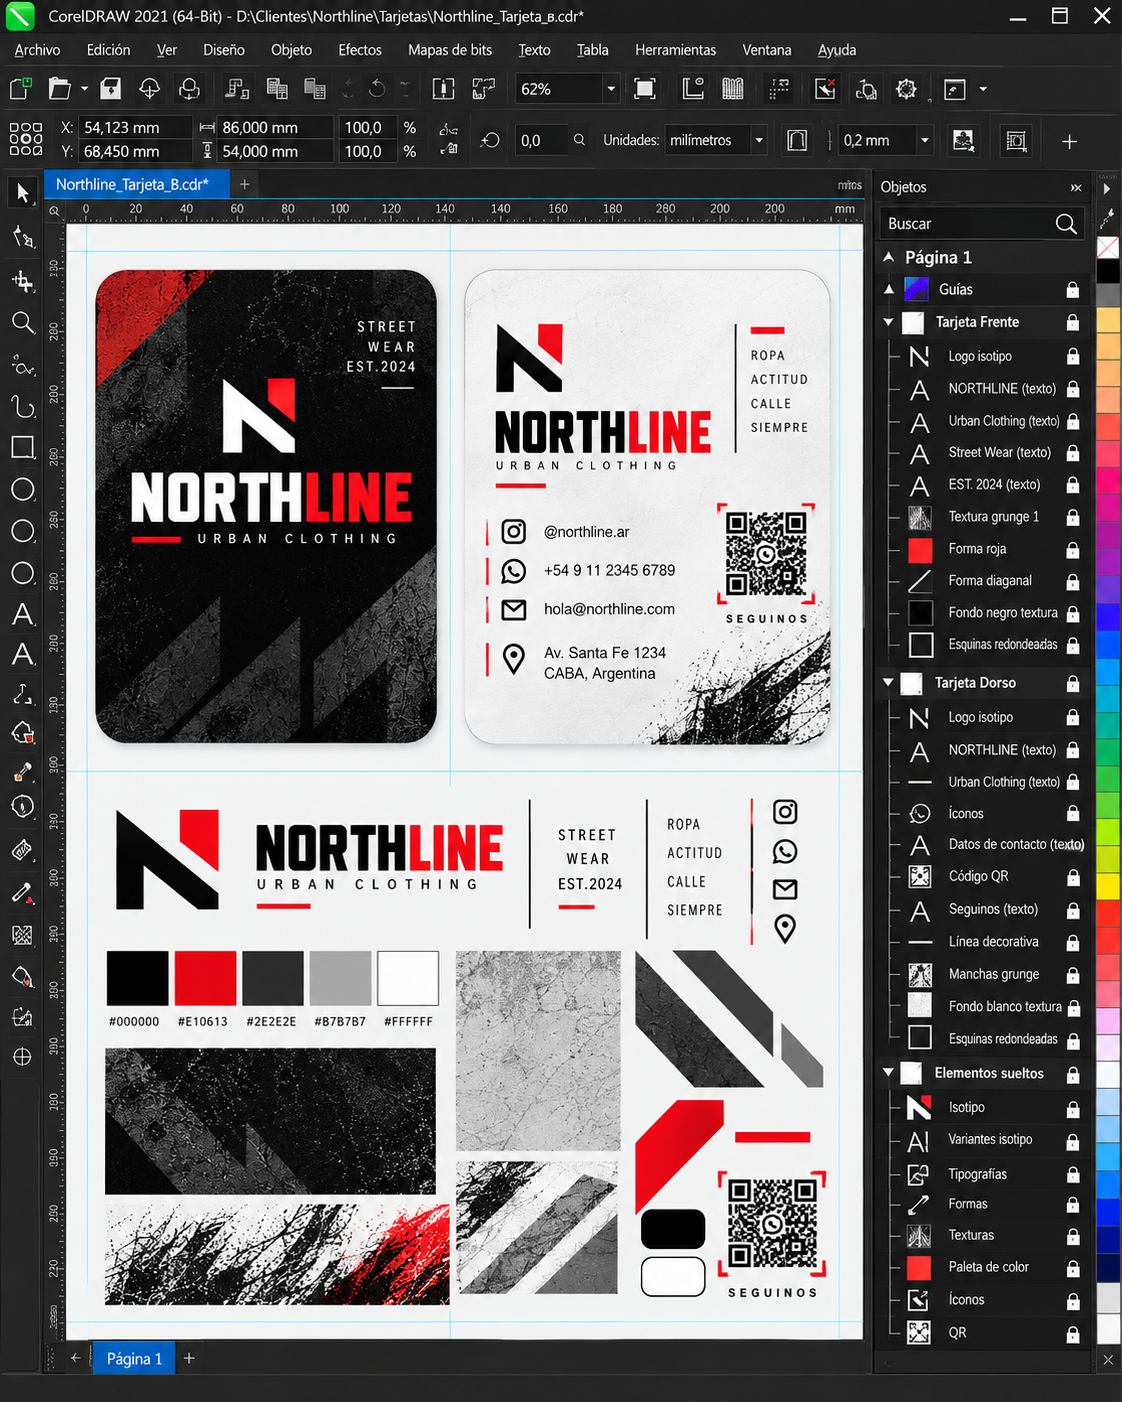This screenshot has width=1122, height=1402.
Task: Toggle lock on Código QR object
Action: point(1072,877)
